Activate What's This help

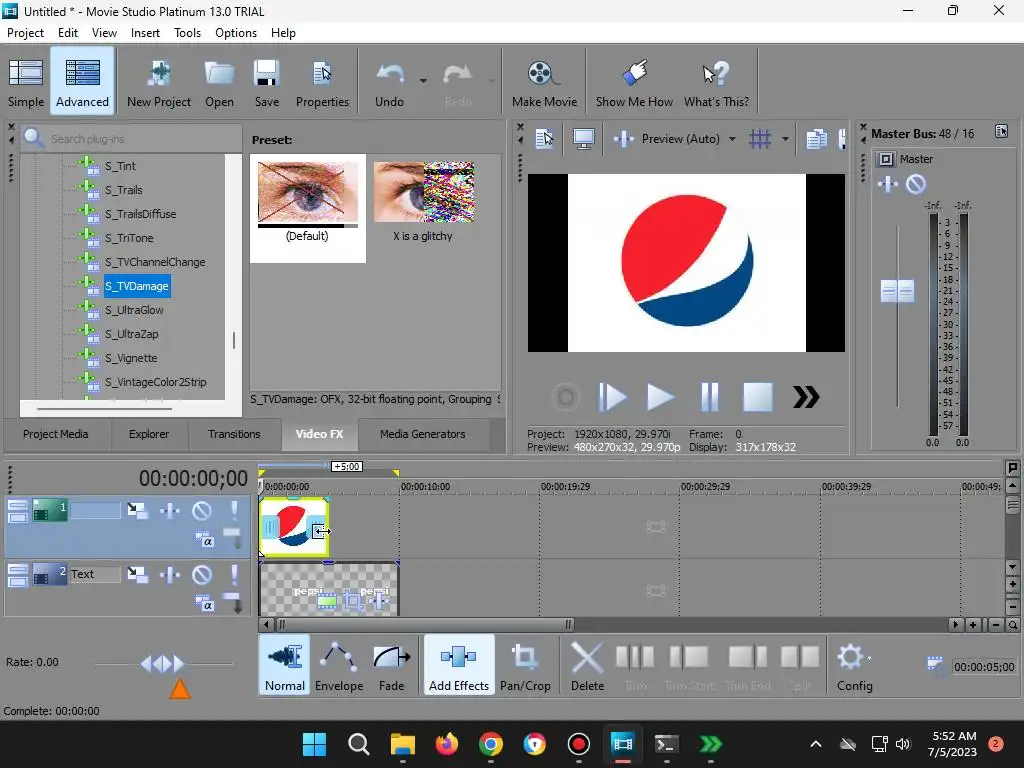point(716,82)
